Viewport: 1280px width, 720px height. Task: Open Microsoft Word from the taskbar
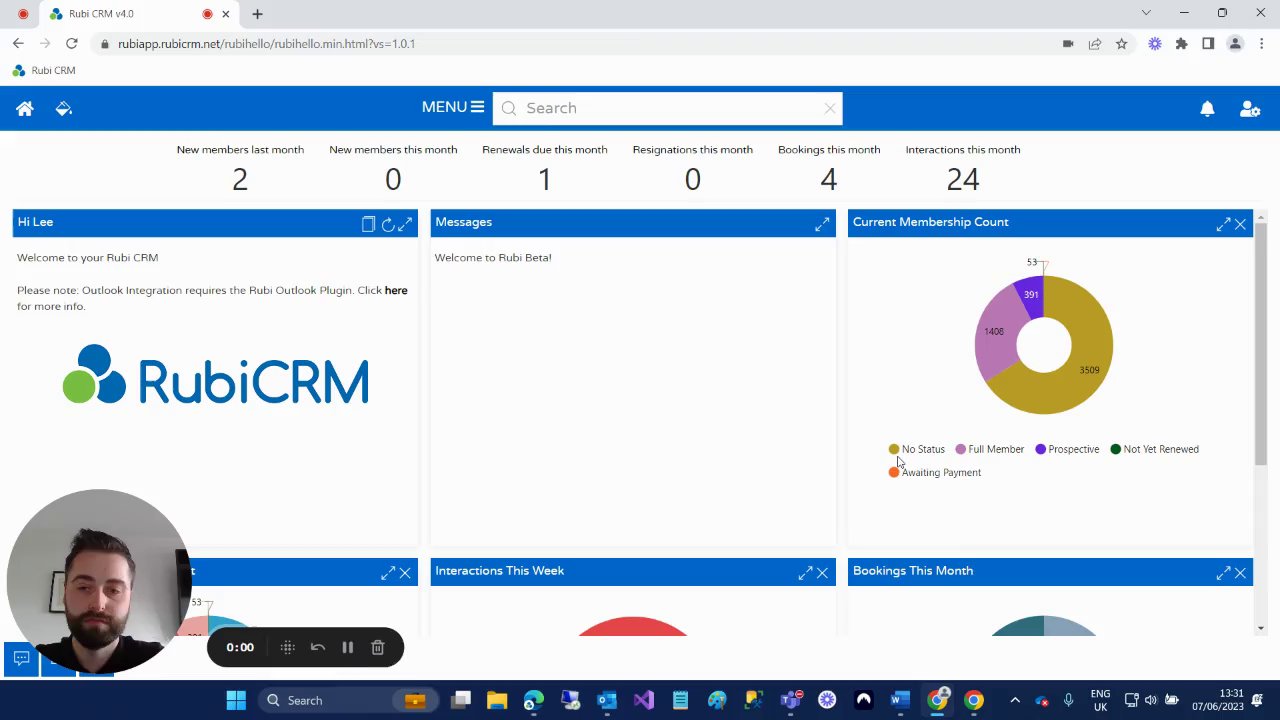900,700
